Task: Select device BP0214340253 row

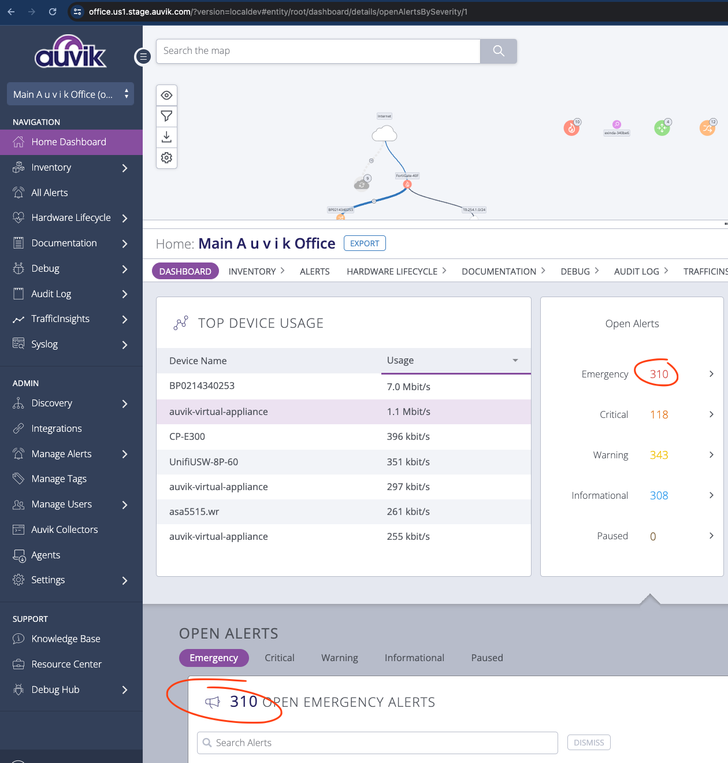Action: point(344,386)
